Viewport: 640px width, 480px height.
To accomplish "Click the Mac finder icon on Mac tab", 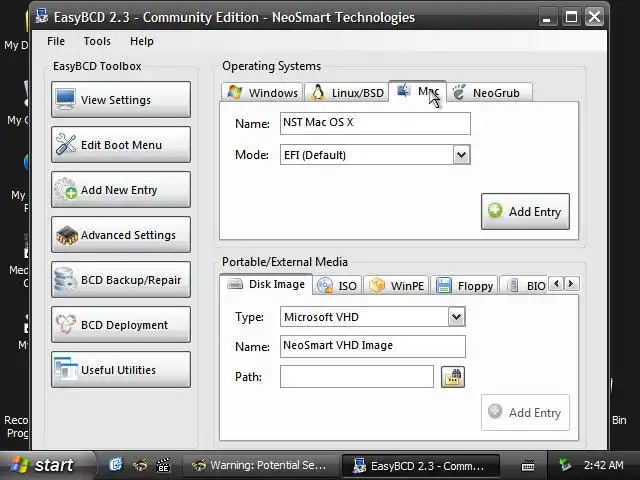I will (x=403, y=90).
